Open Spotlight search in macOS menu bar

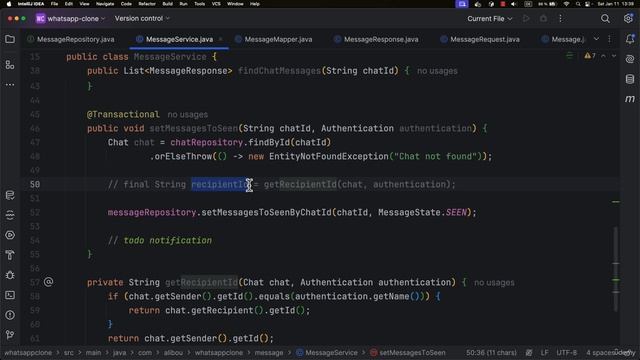pos(578,4)
